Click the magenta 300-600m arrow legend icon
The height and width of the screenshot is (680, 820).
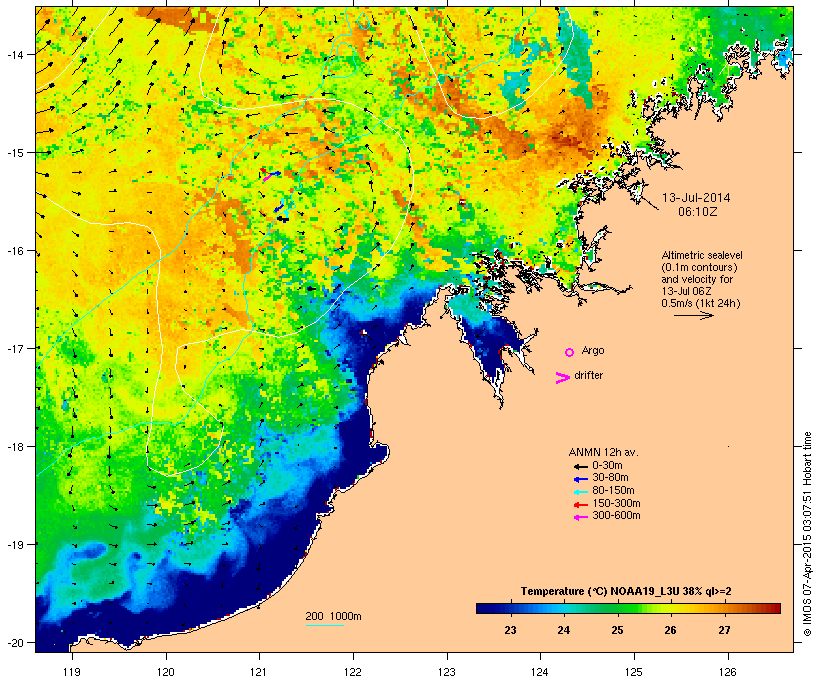tap(580, 517)
